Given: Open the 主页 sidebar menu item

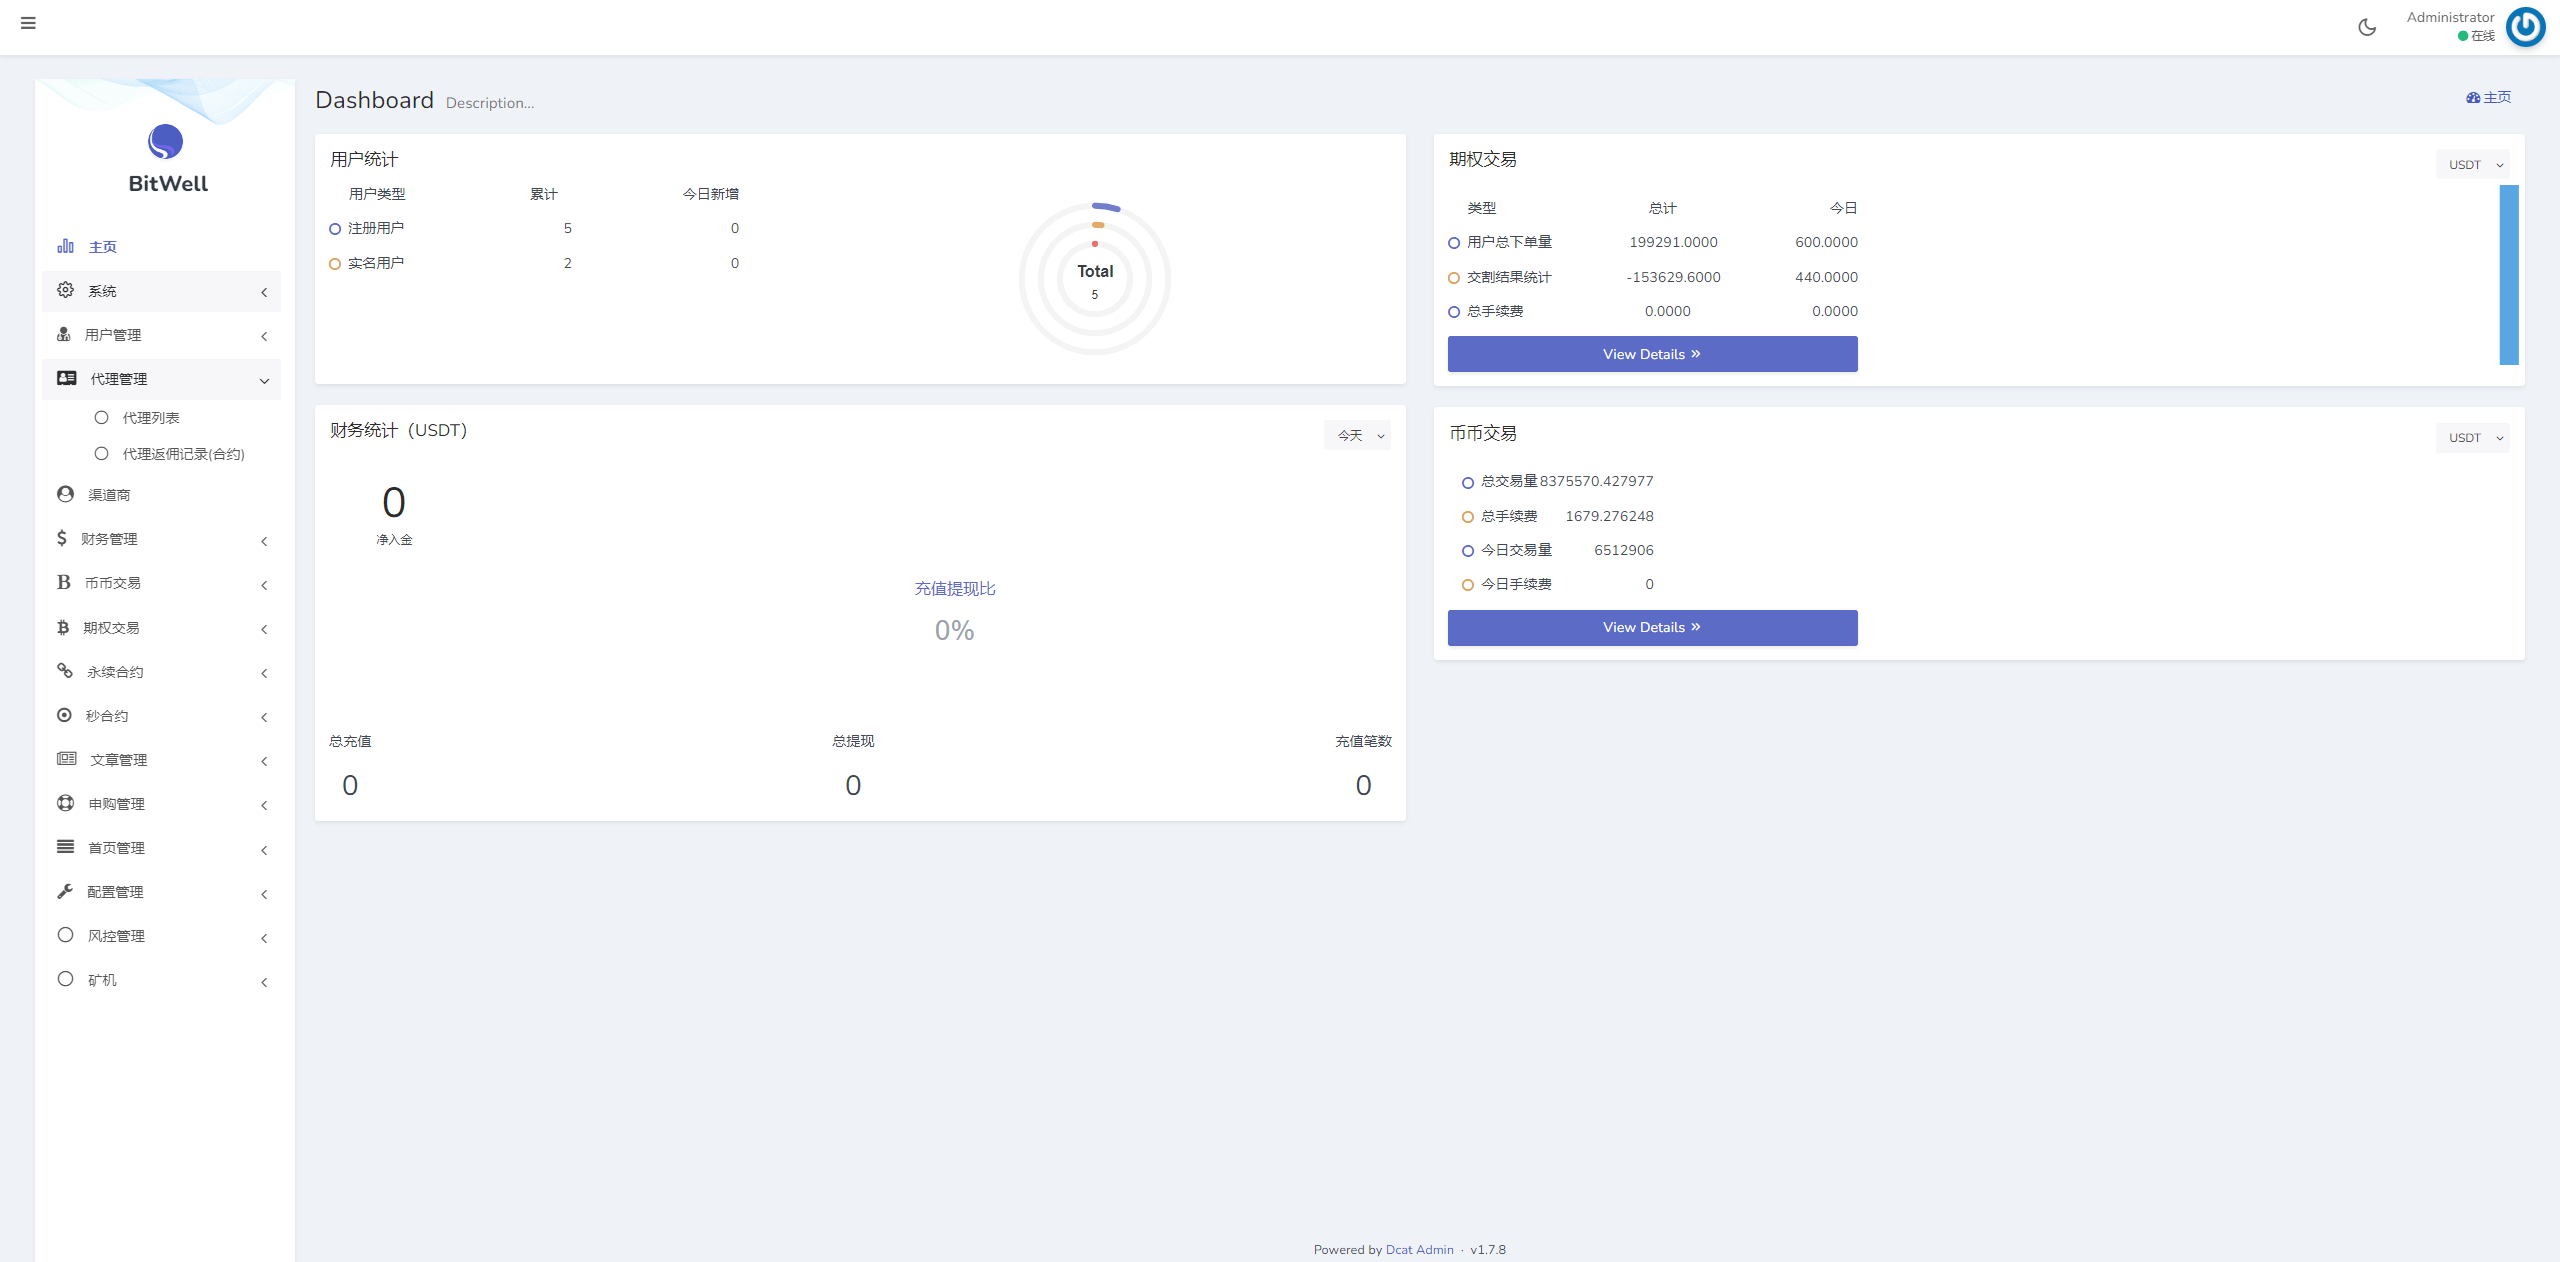Looking at the screenshot, I should pos(102,247).
